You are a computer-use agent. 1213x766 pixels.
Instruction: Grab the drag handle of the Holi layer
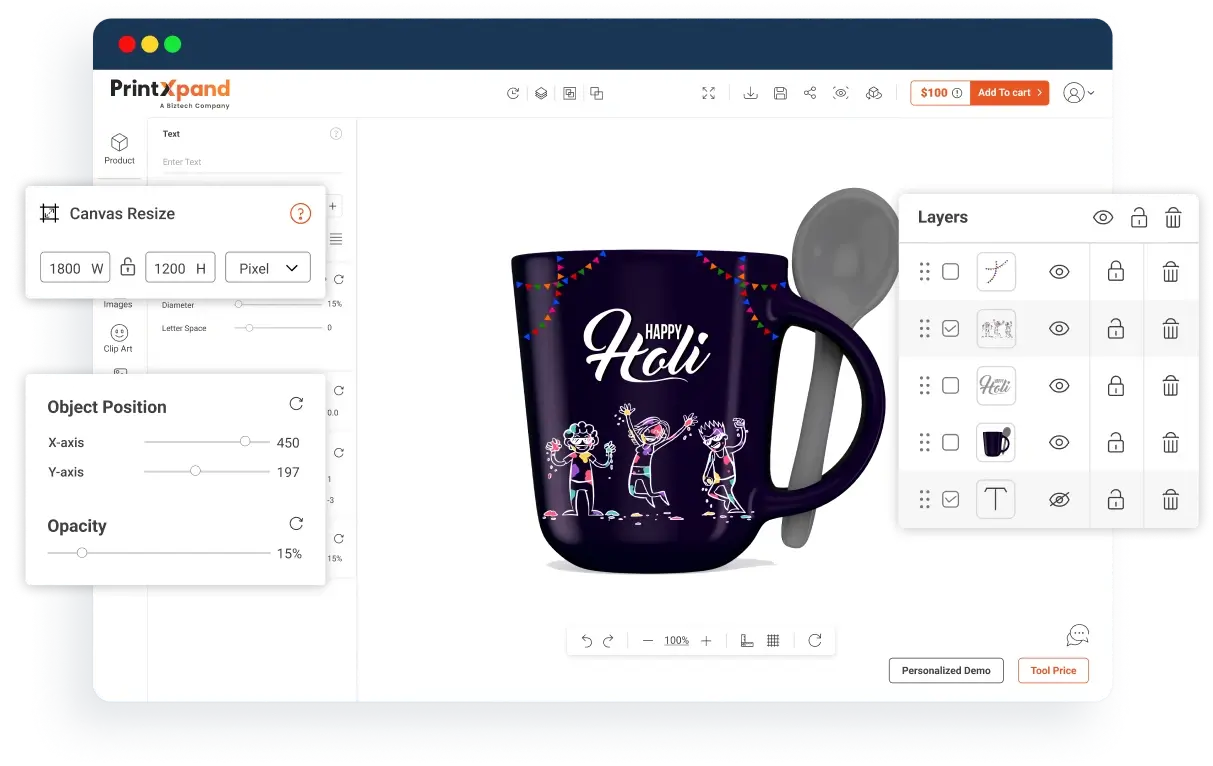point(924,385)
